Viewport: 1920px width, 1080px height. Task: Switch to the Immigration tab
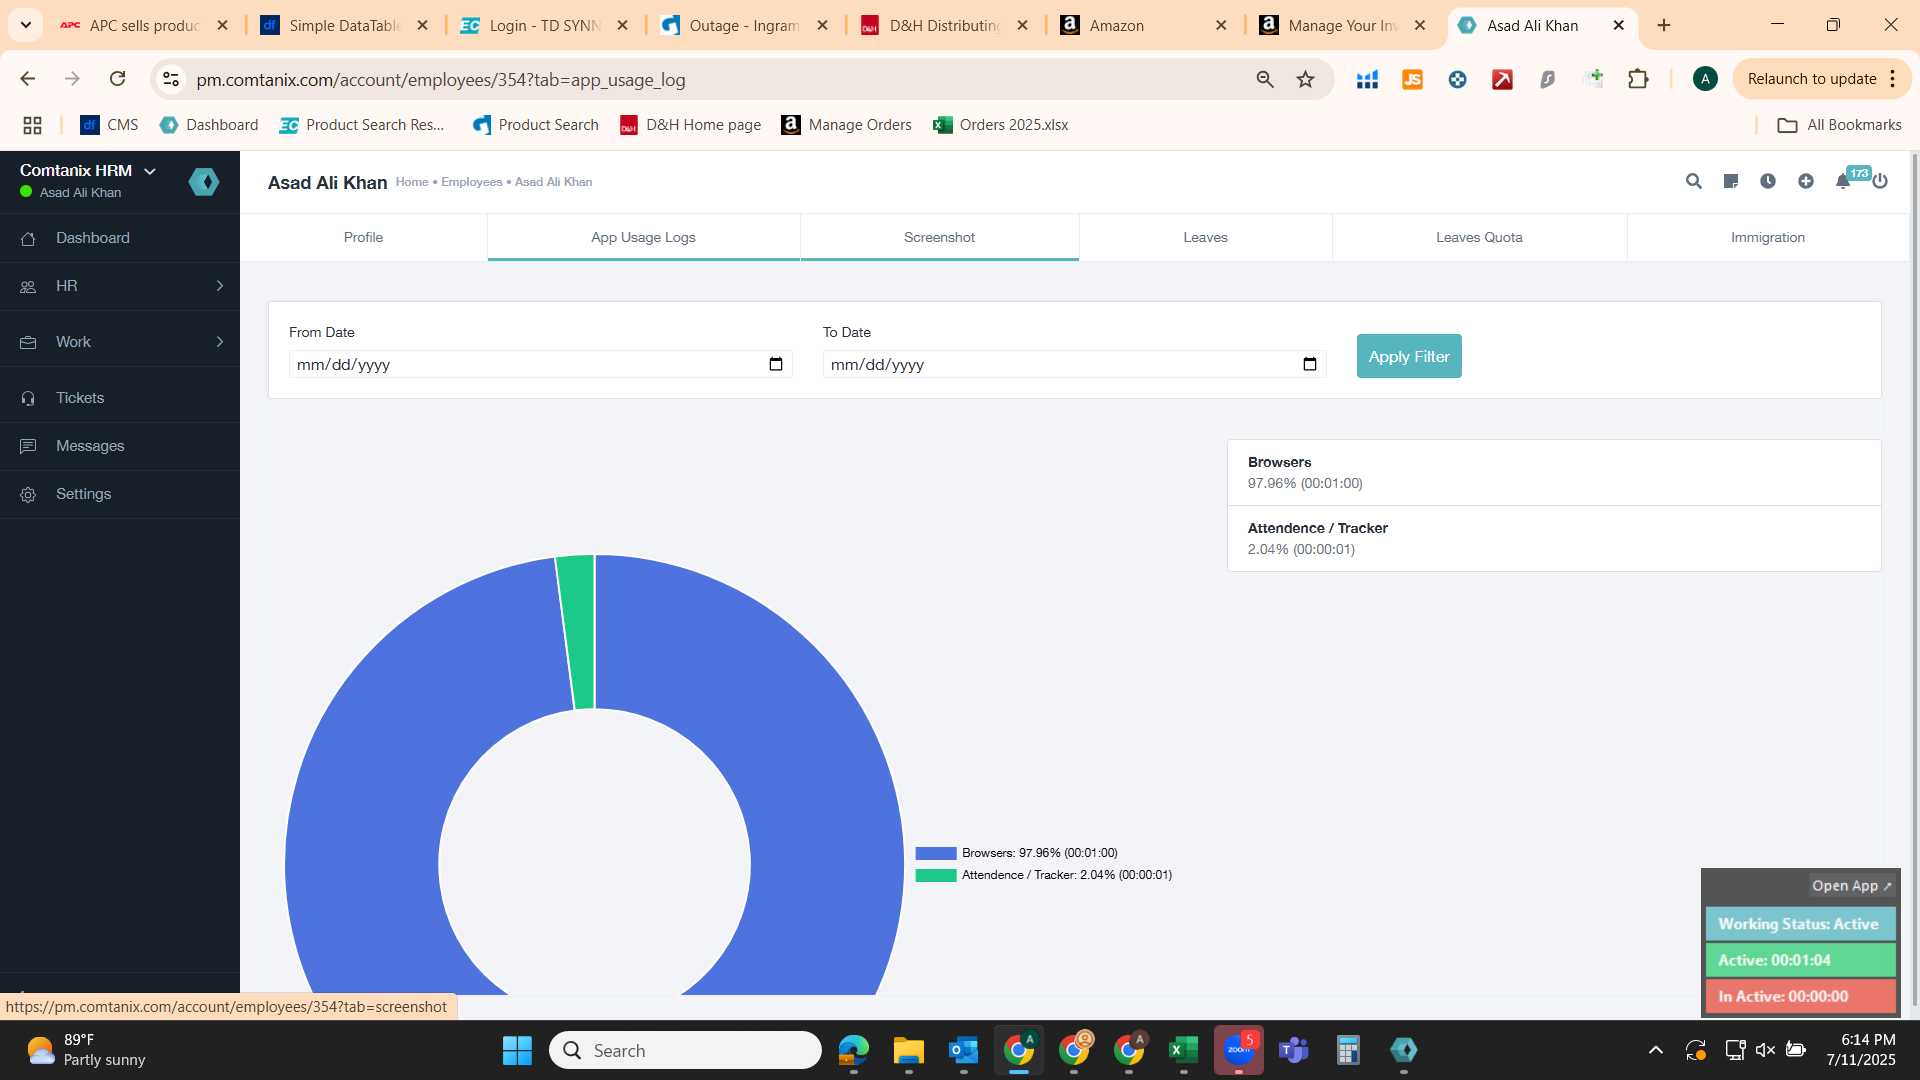coord(1767,237)
